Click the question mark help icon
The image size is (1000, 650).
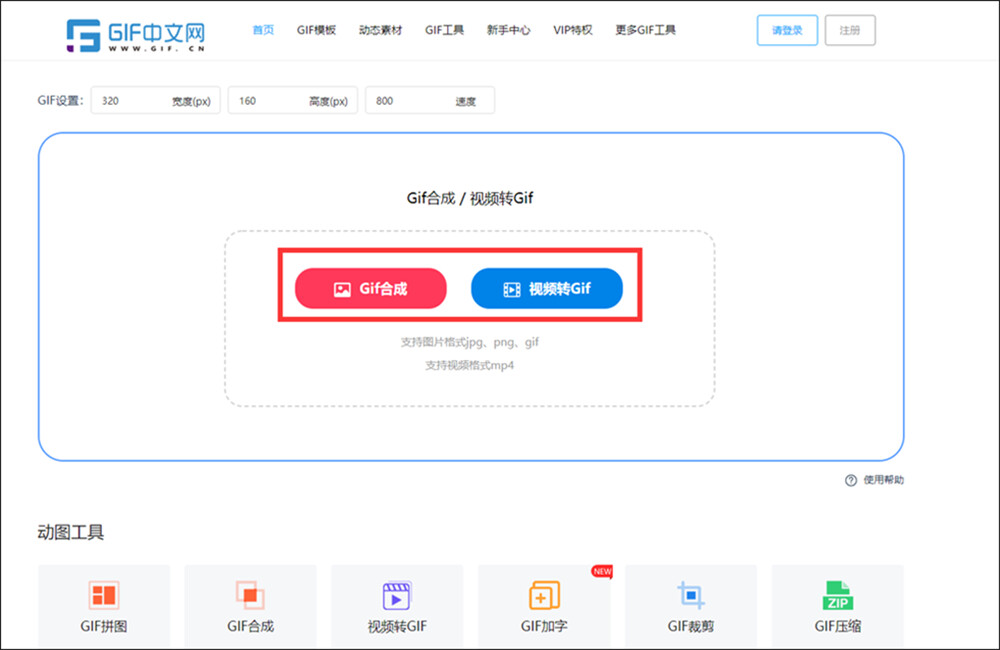[x=851, y=480]
